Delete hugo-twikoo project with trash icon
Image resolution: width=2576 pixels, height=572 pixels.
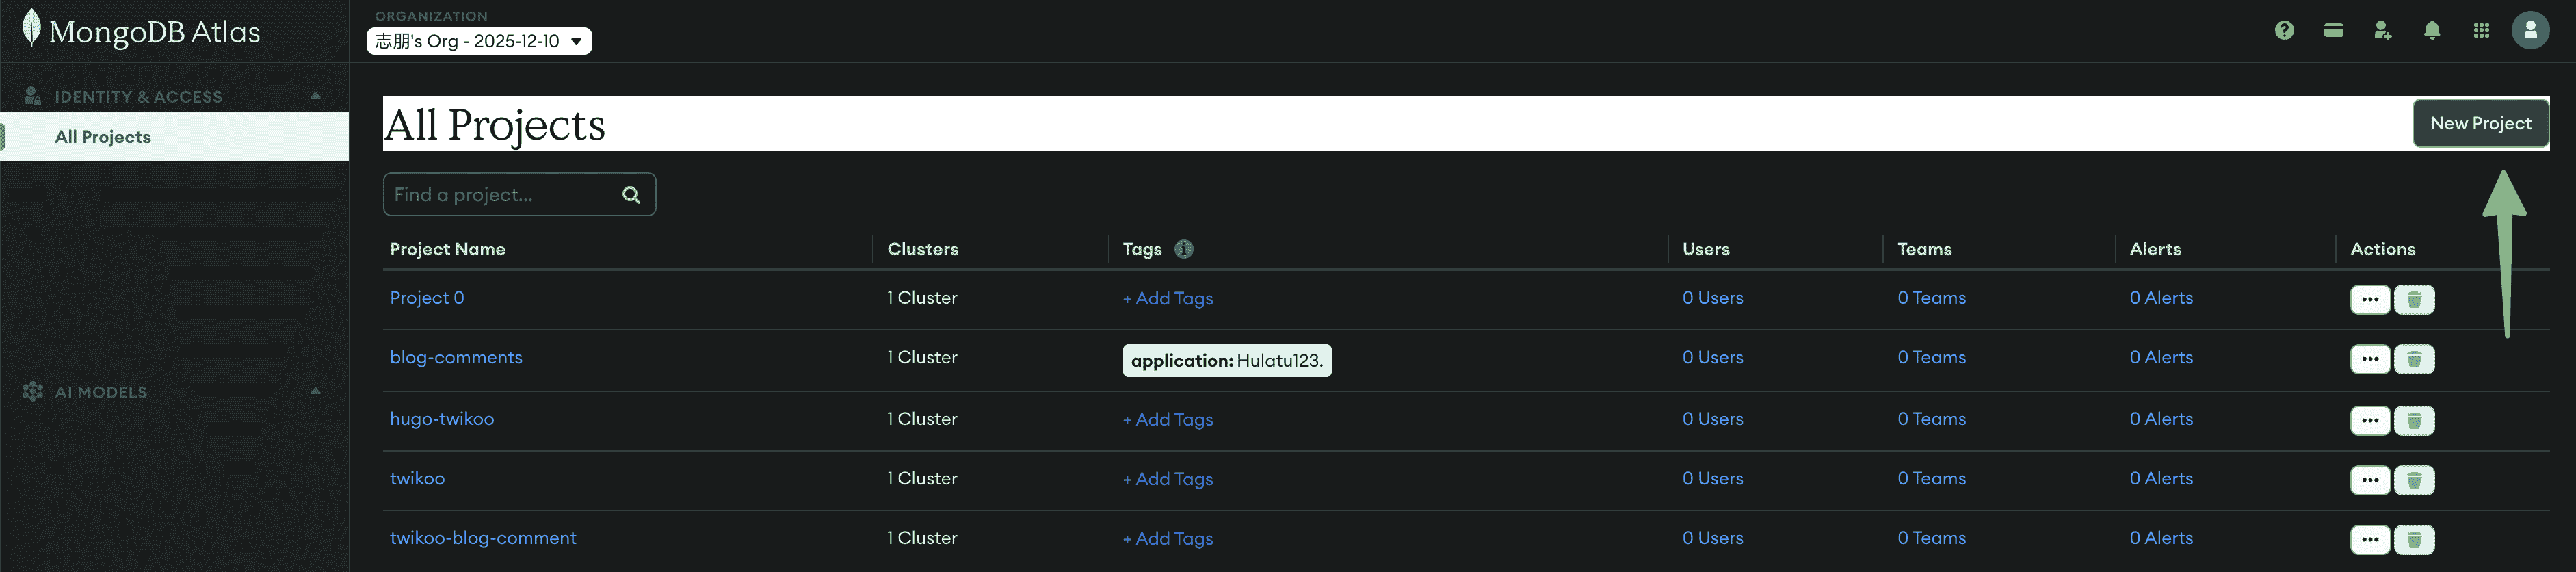click(2414, 421)
